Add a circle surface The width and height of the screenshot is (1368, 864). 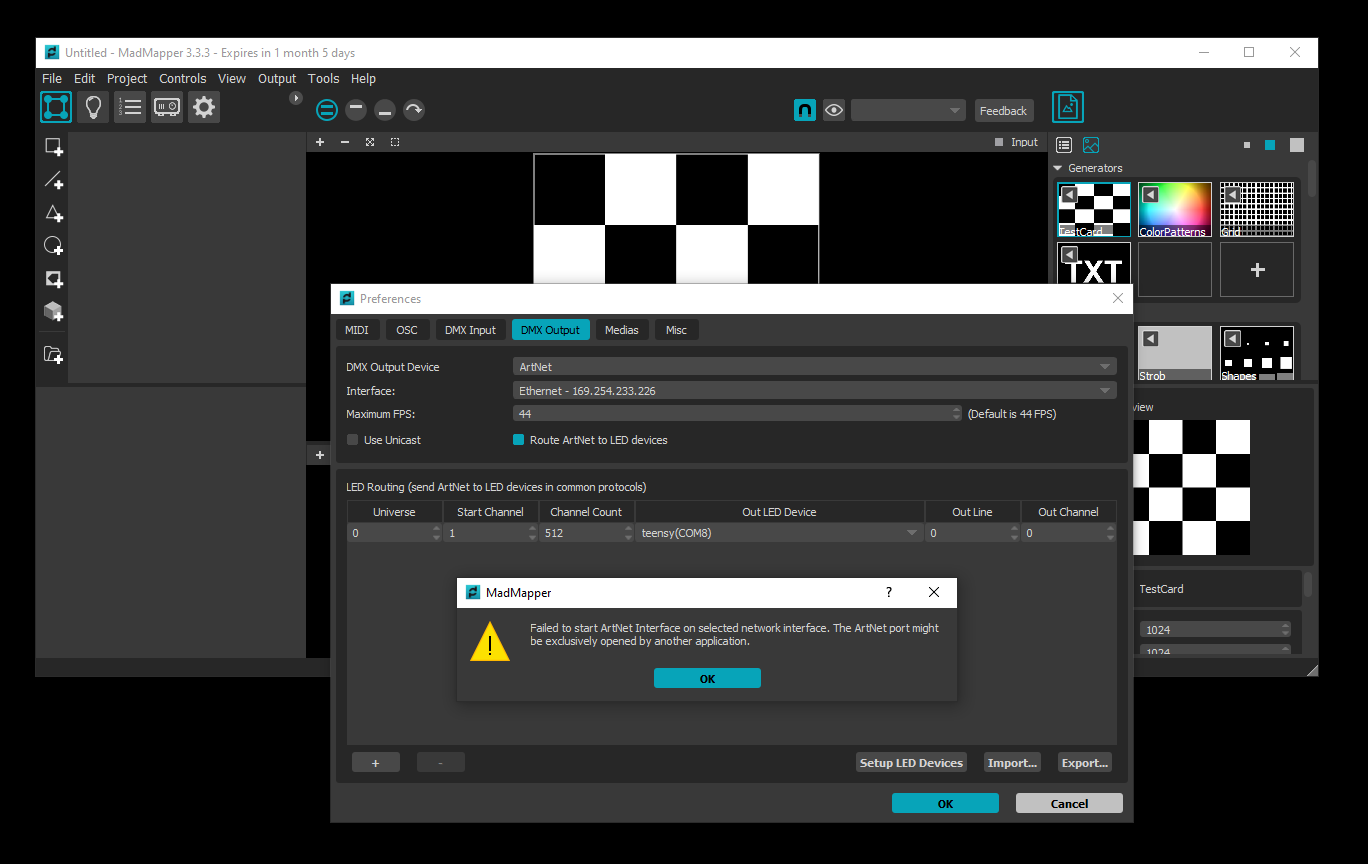(x=54, y=246)
